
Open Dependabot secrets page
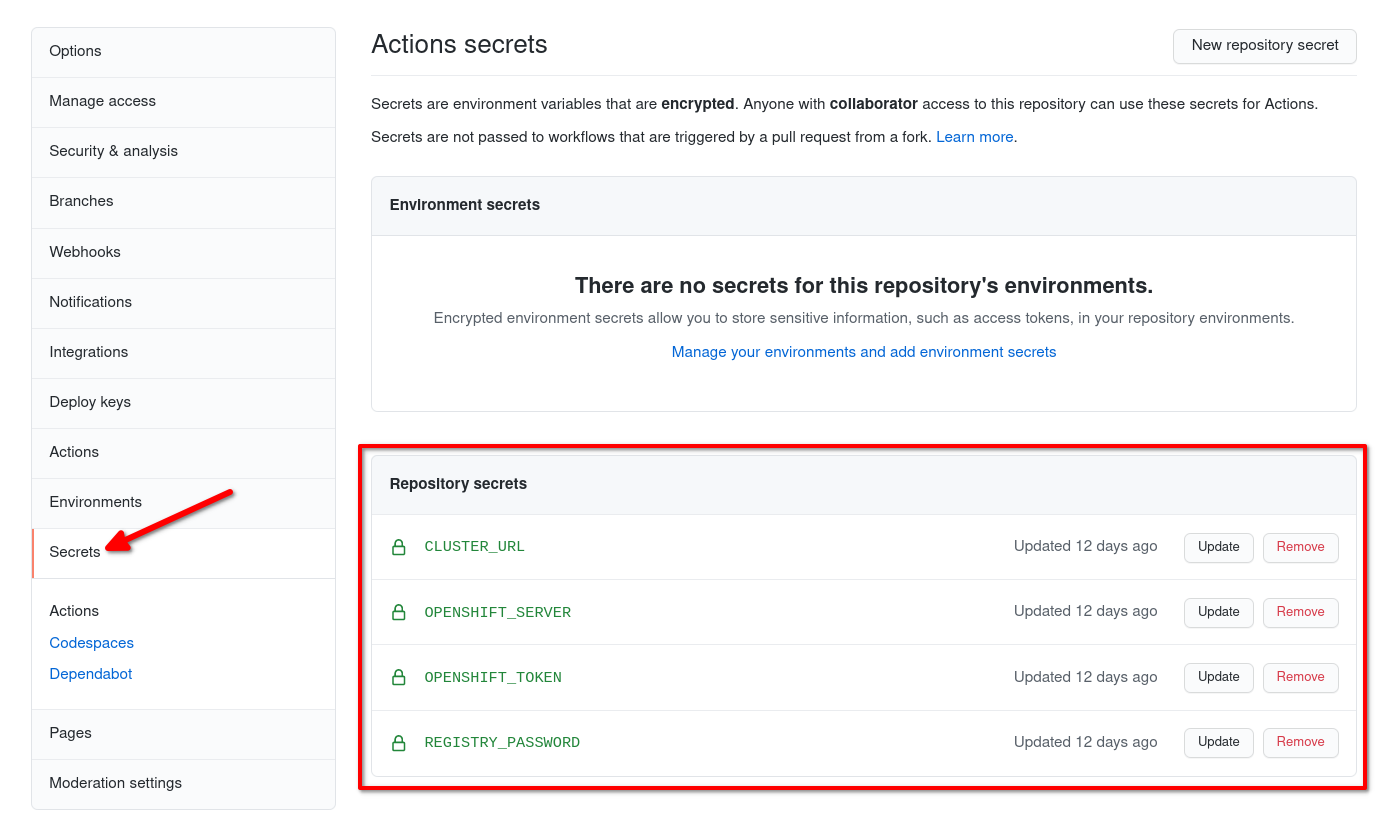click(x=91, y=674)
